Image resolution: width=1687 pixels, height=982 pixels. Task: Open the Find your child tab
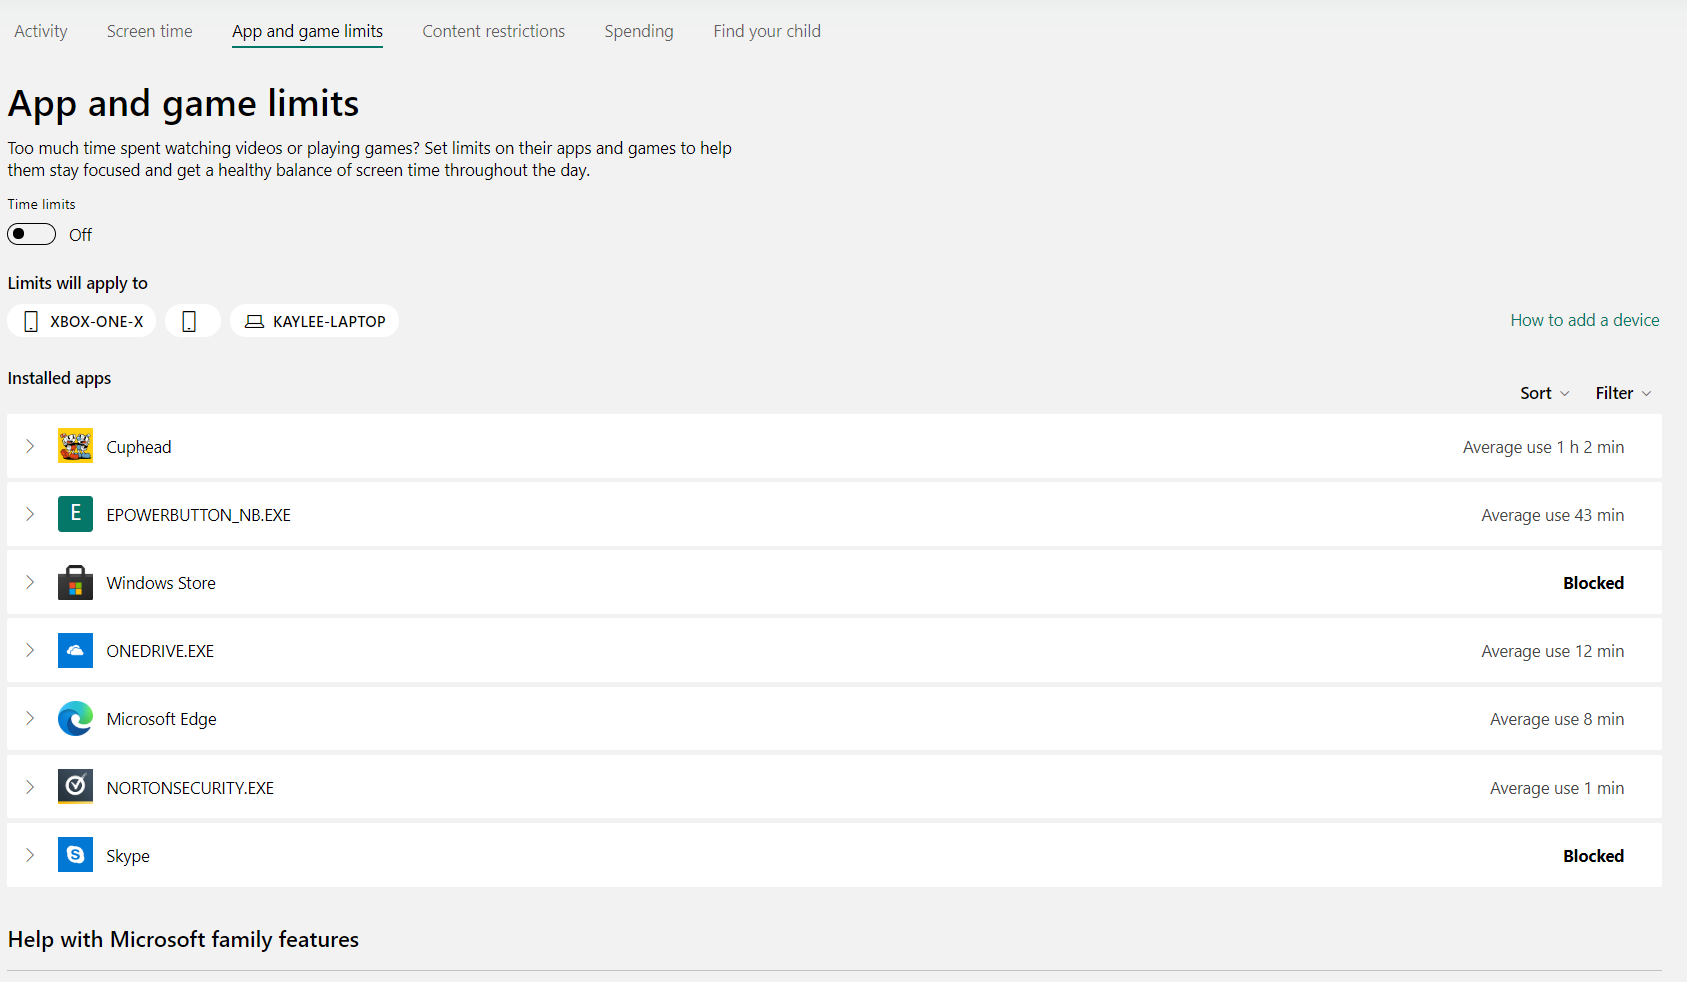coord(767,31)
